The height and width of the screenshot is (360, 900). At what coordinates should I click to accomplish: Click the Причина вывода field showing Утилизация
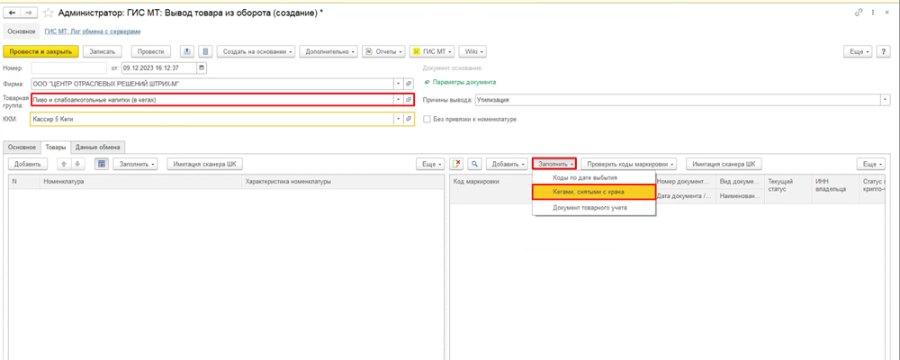click(678, 100)
